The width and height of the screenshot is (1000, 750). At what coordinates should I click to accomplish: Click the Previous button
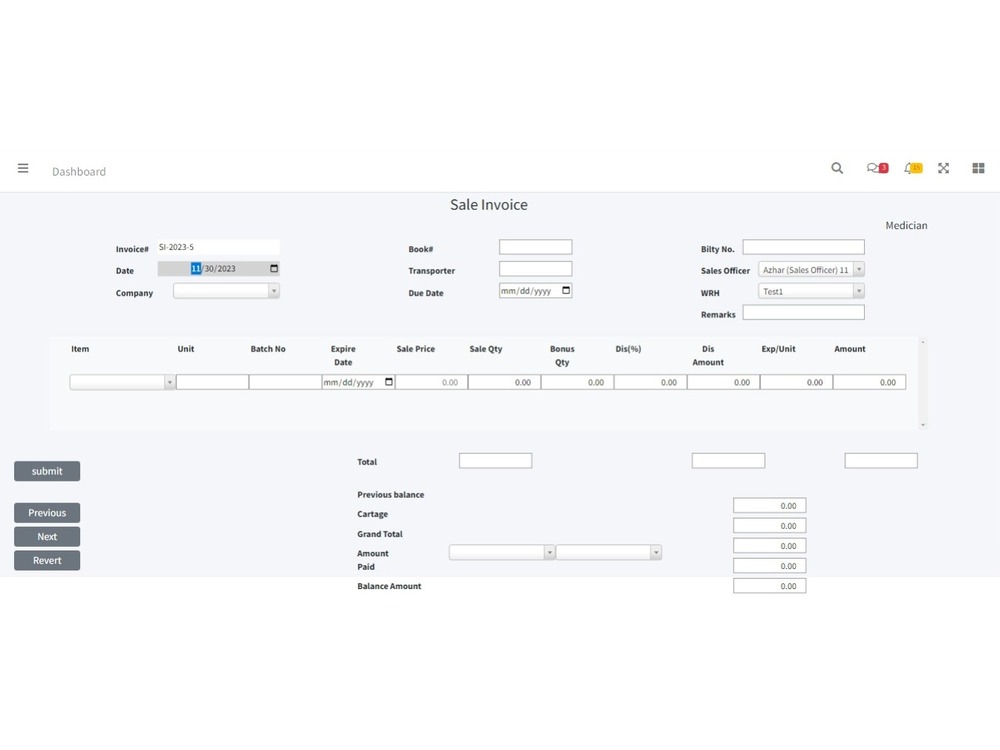coord(47,513)
